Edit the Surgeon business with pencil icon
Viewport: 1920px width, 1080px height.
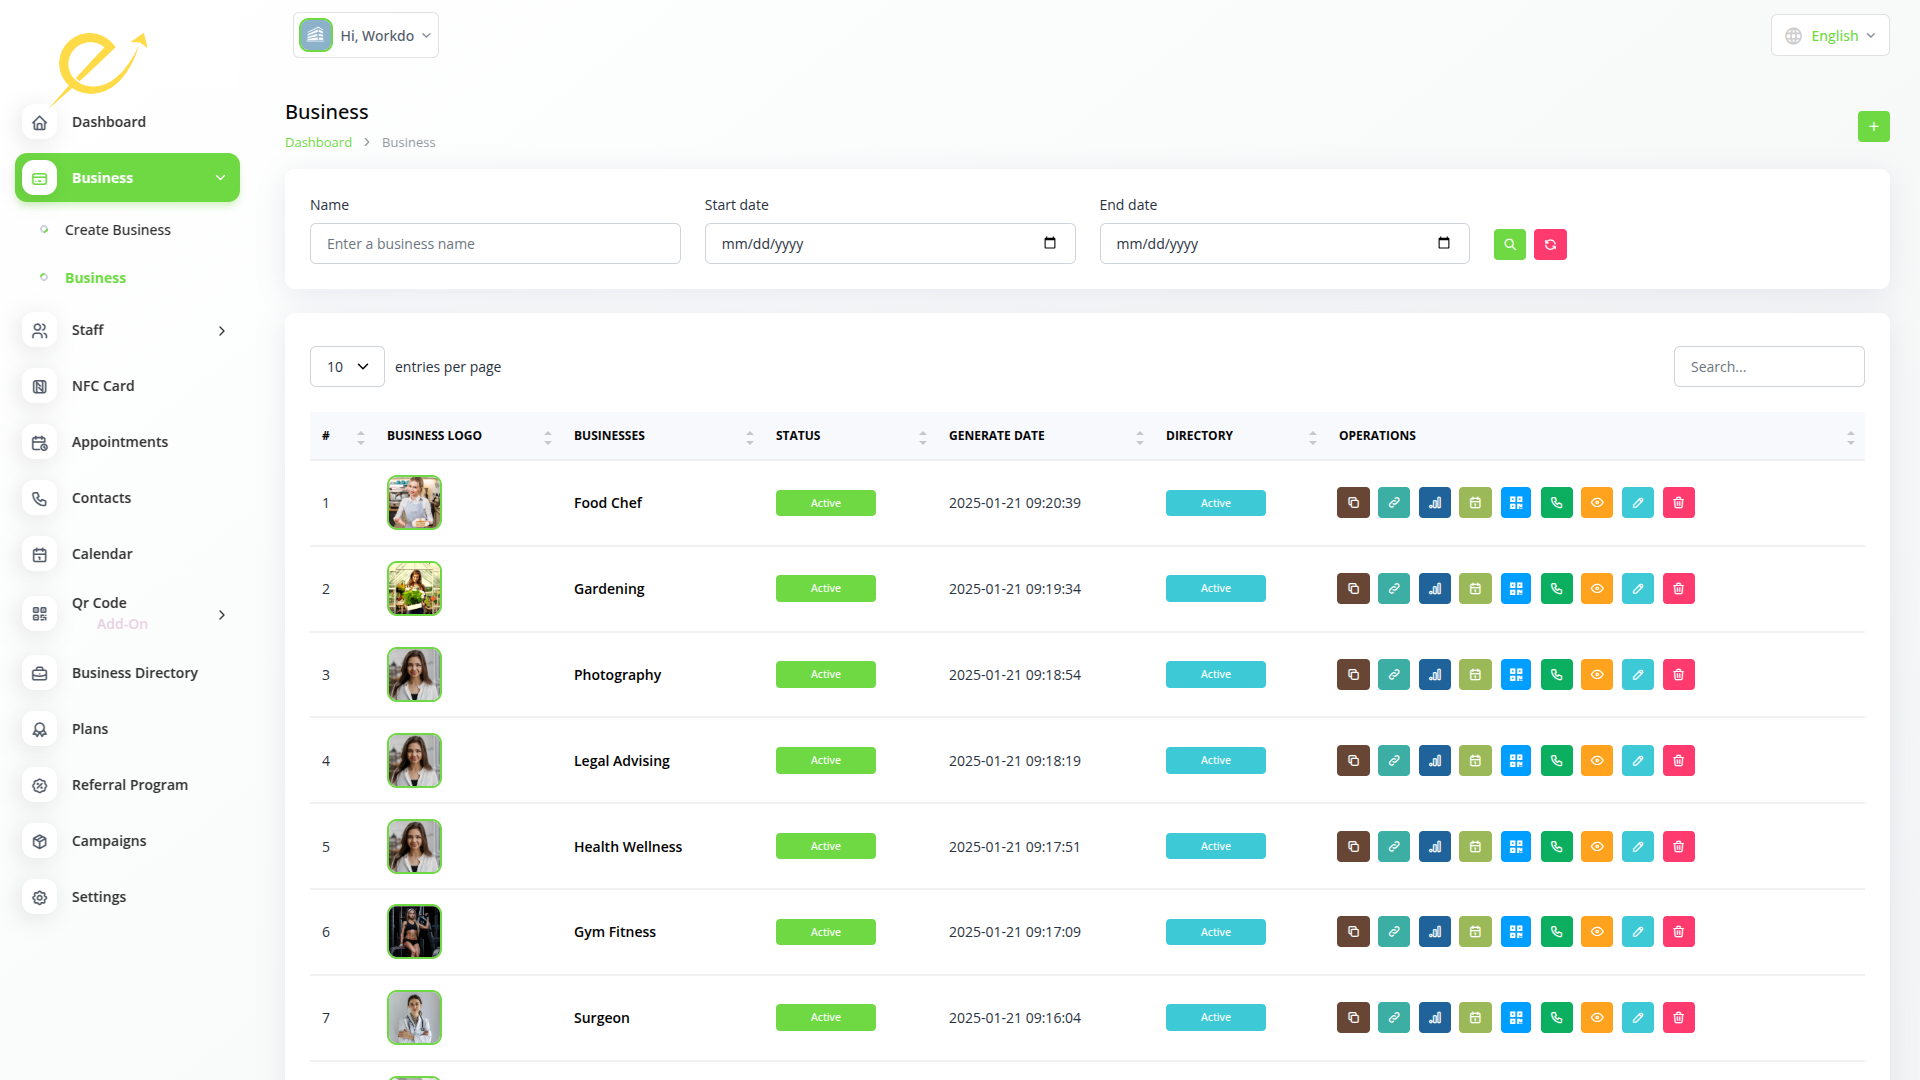pos(1638,1018)
